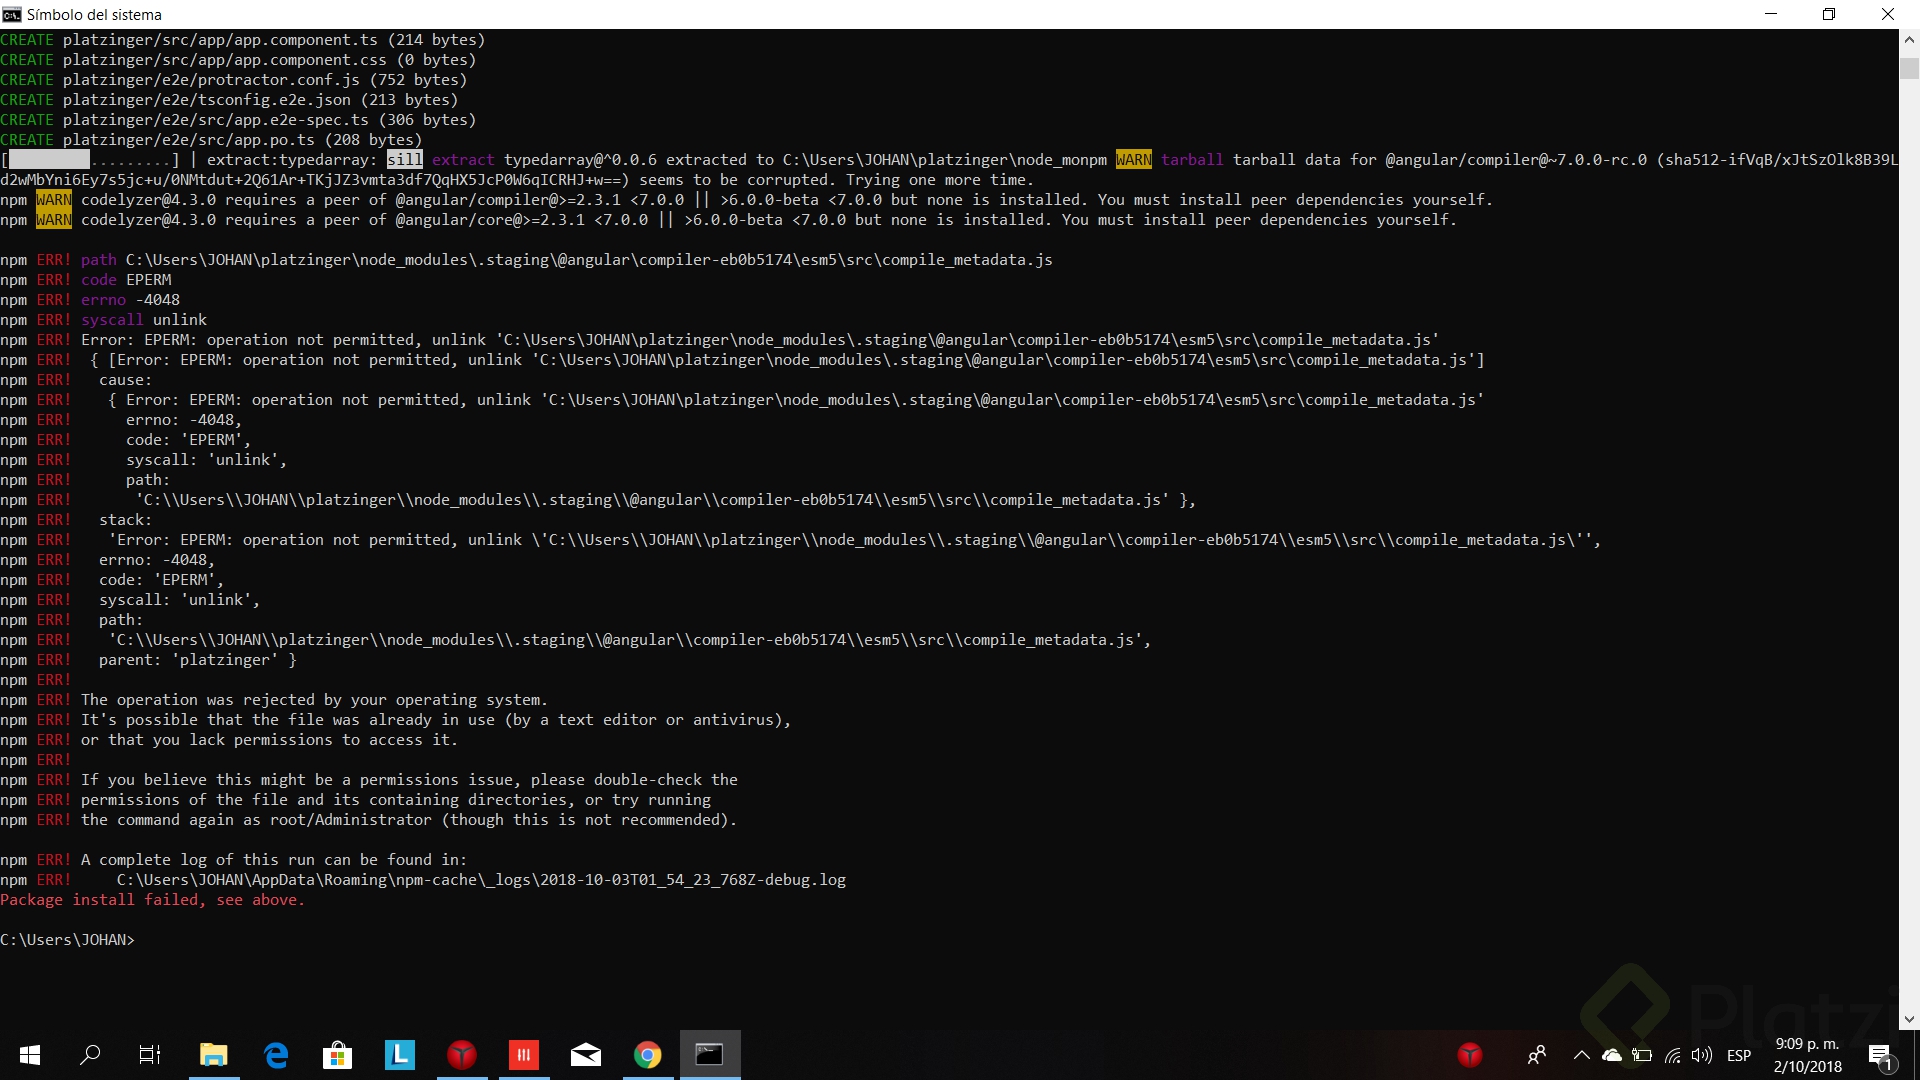This screenshot has height=1080, width=1920.
Task: Mute audio via the speaker tray icon
Action: coord(1703,1055)
